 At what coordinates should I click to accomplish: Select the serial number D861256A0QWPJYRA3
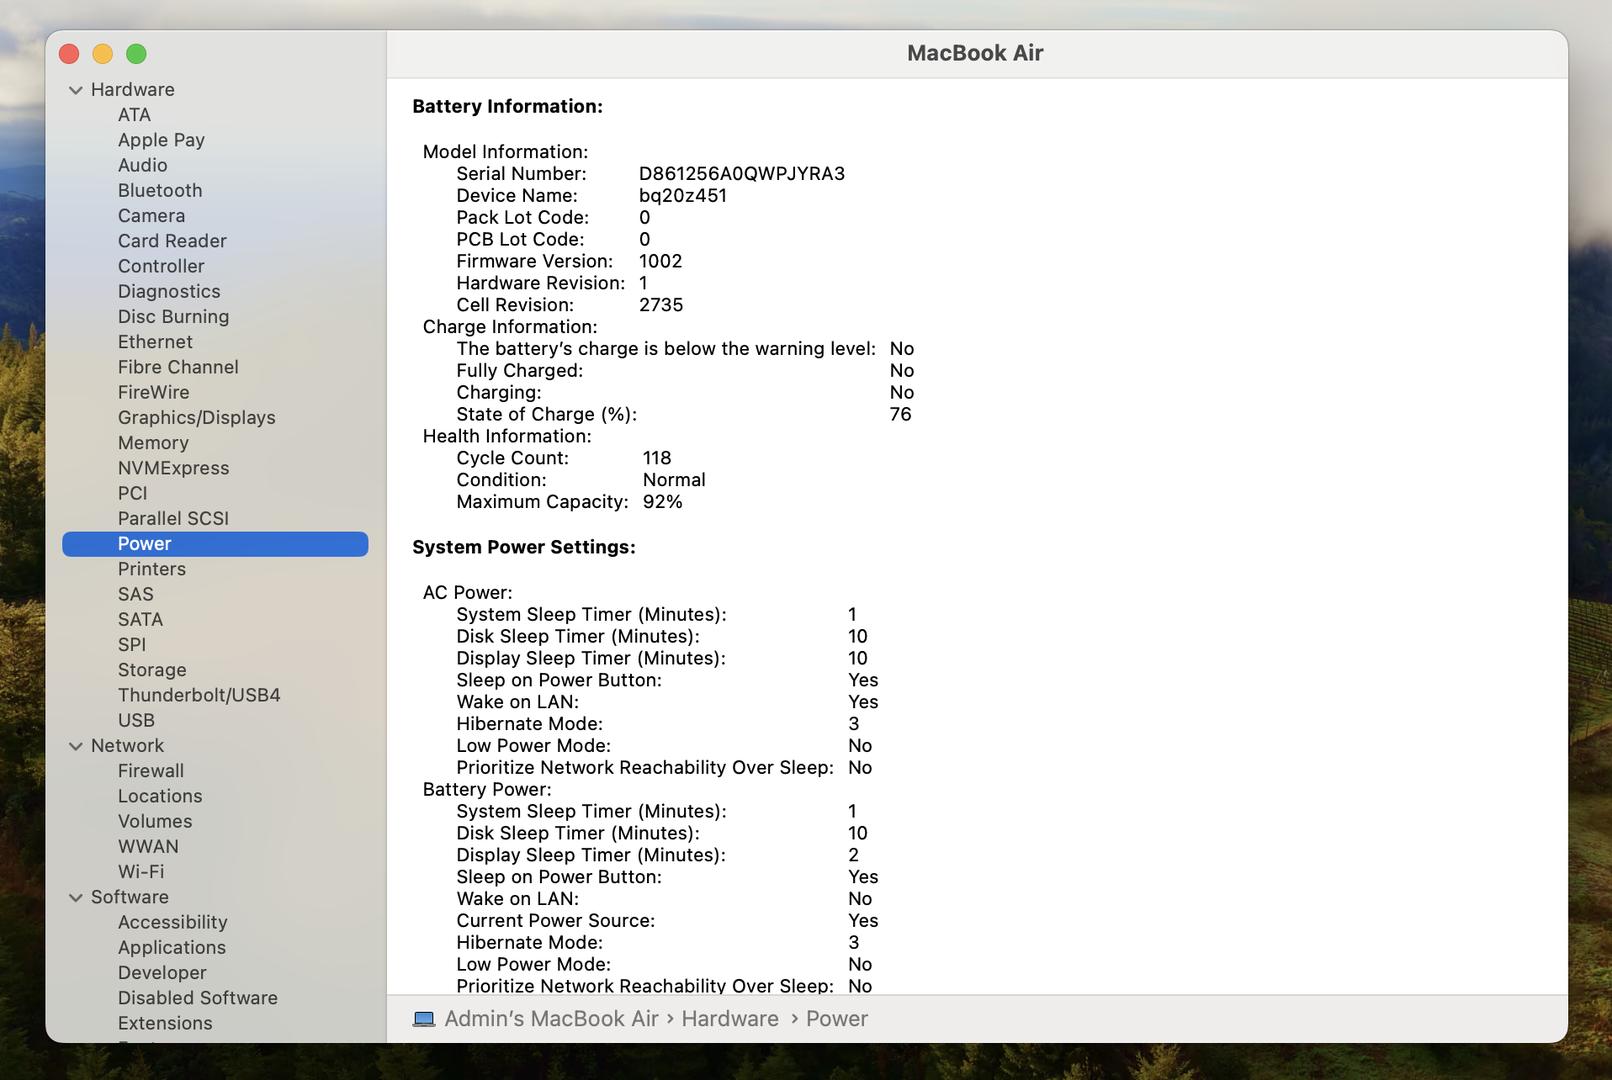point(742,174)
